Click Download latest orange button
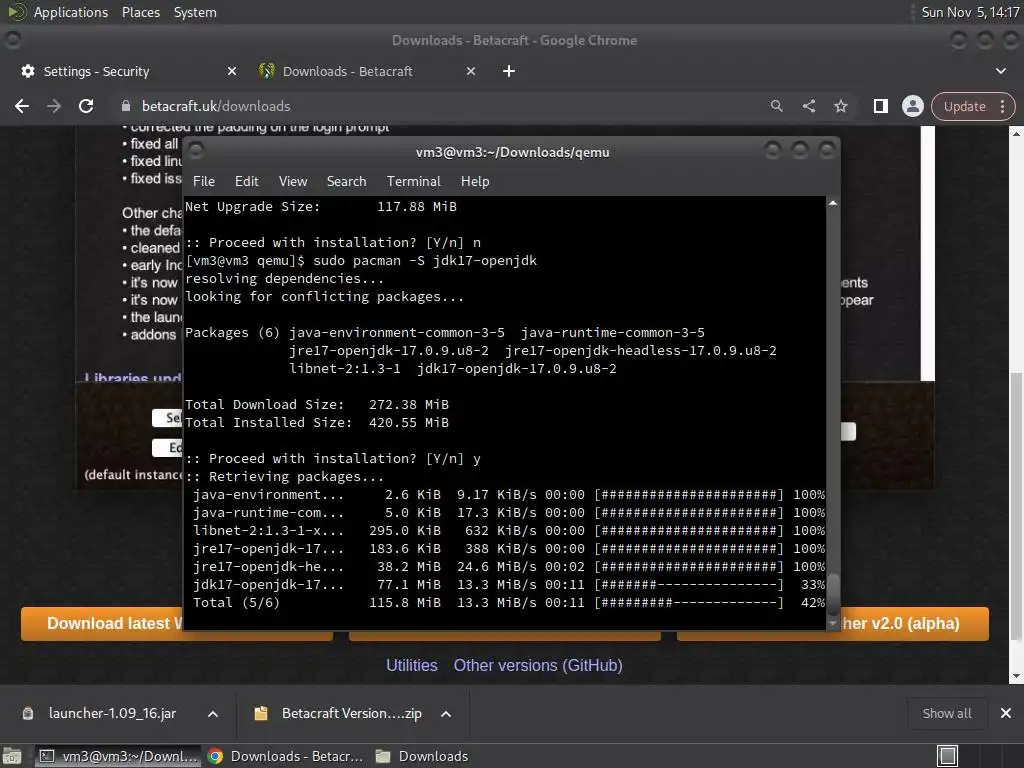Screen dimensions: 1024x768 (x=102, y=624)
